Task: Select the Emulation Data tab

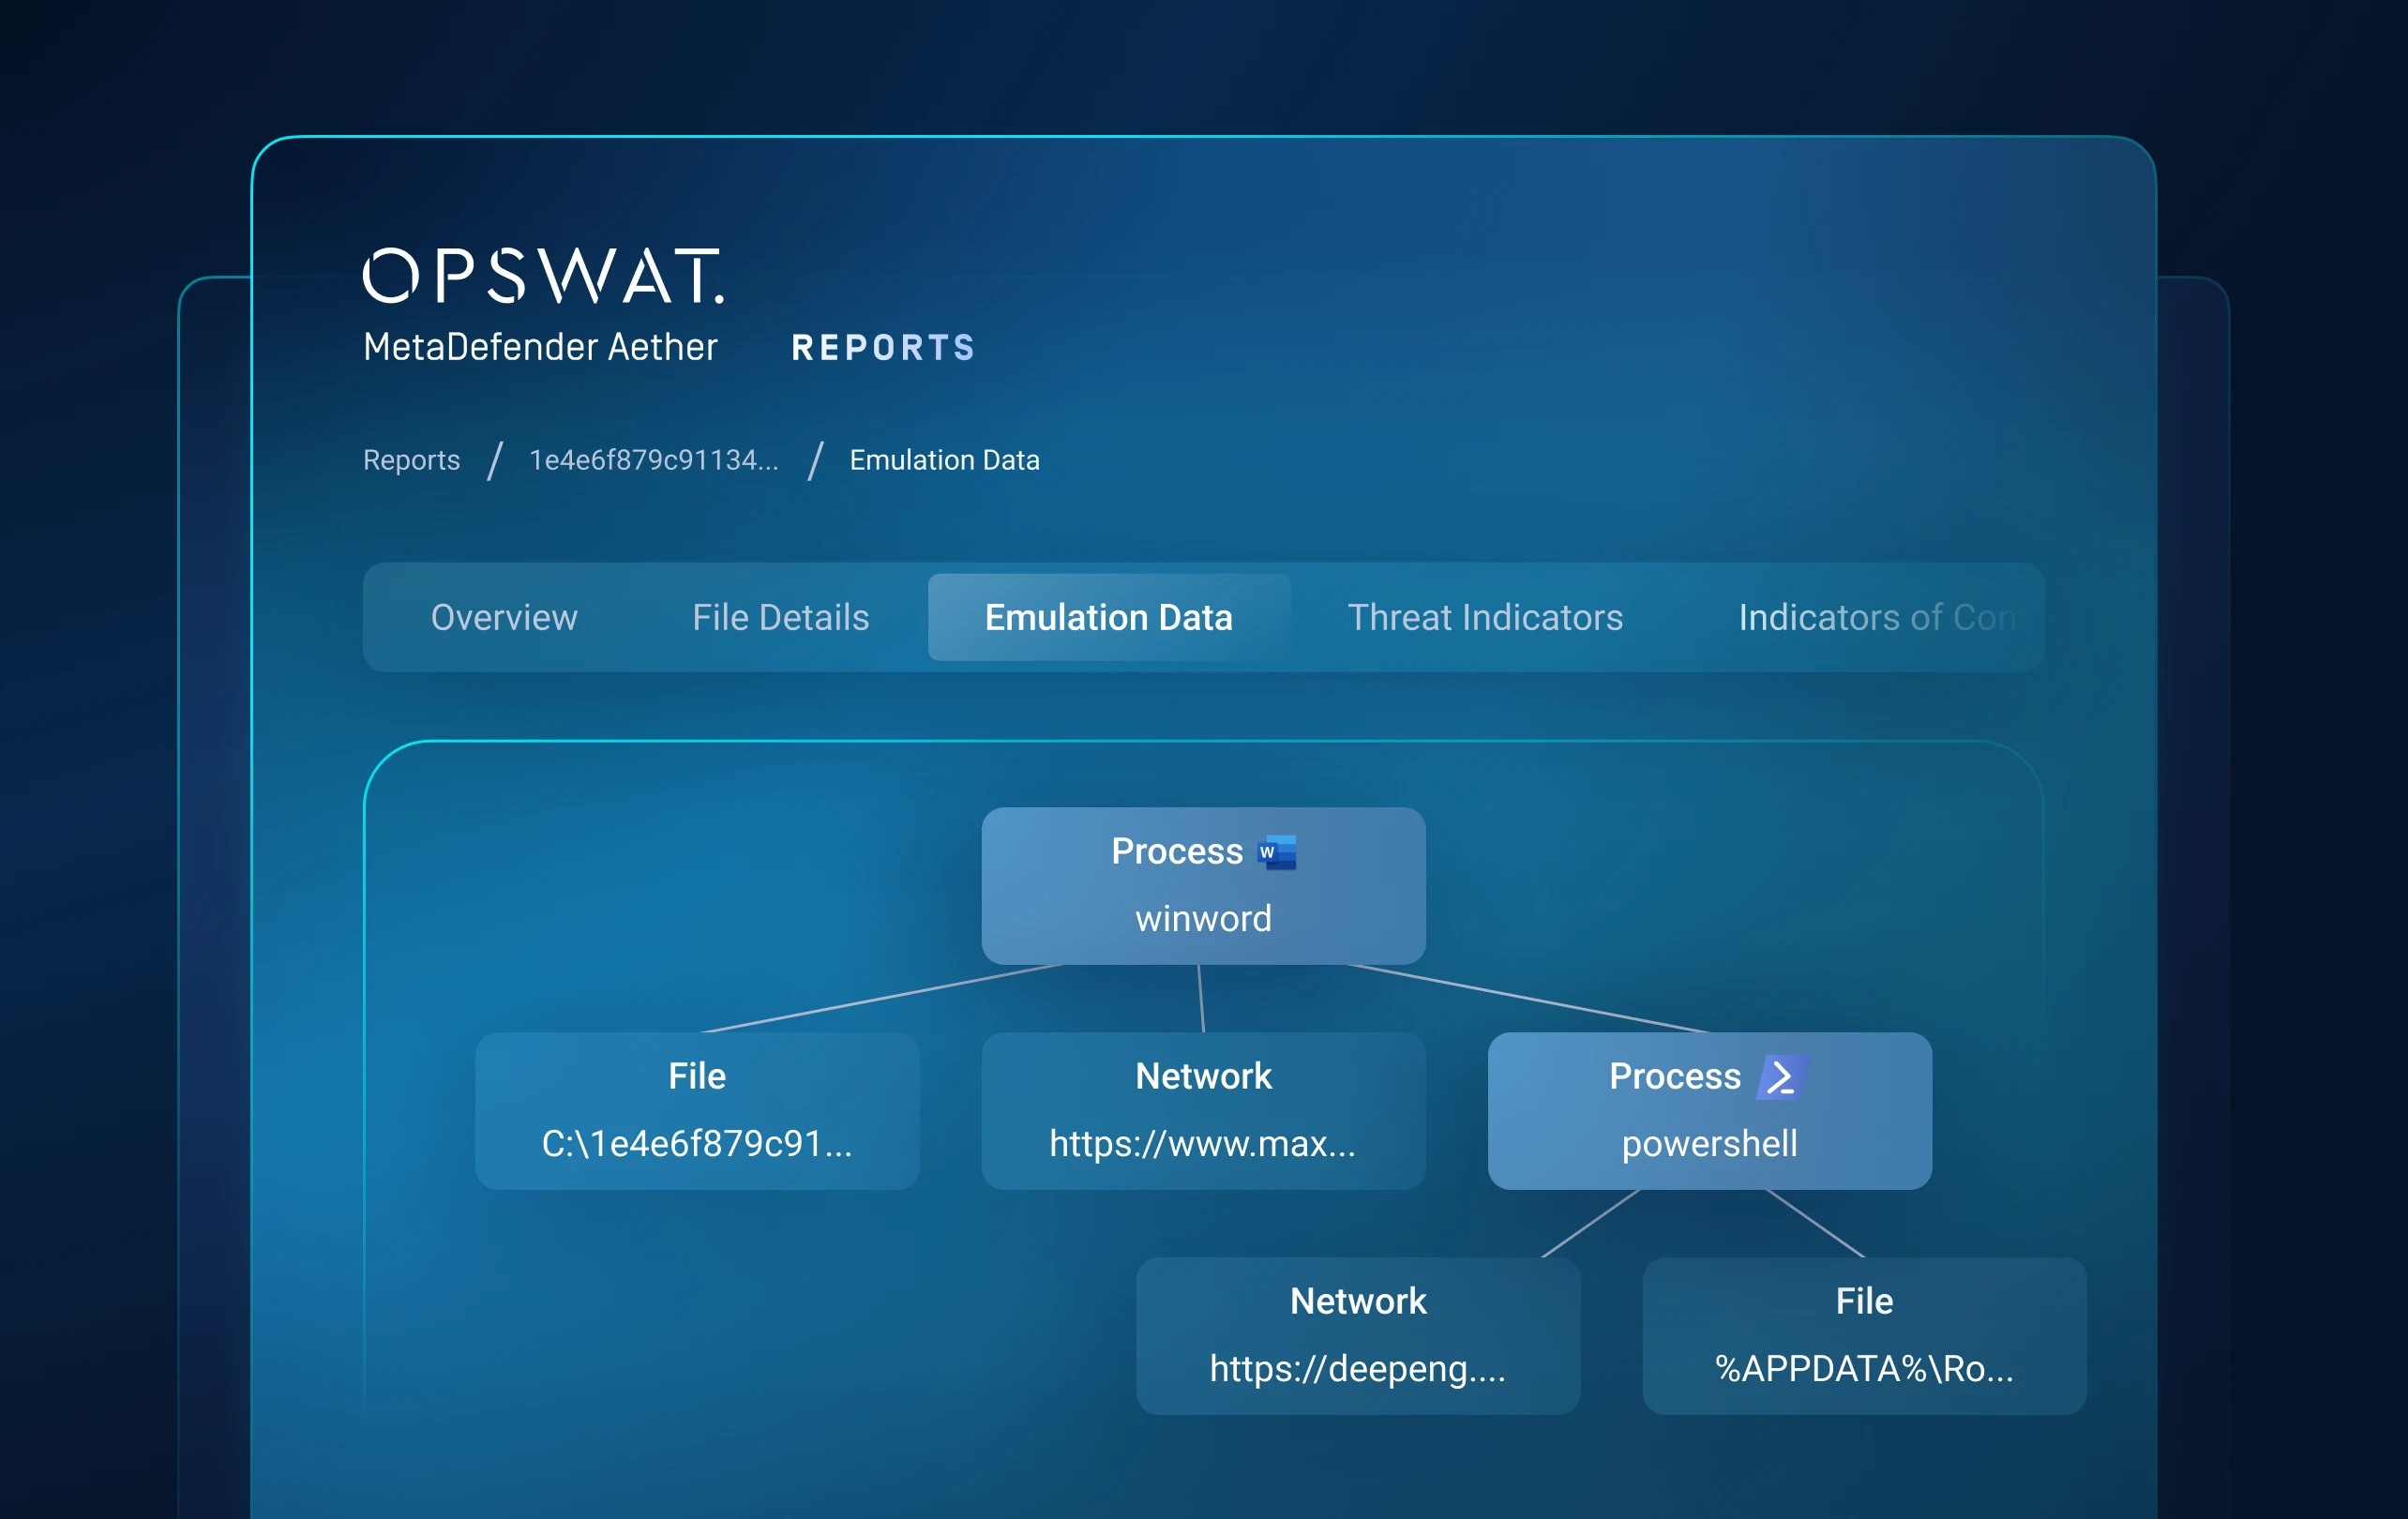Action: pyautogui.click(x=1108, y=617)
